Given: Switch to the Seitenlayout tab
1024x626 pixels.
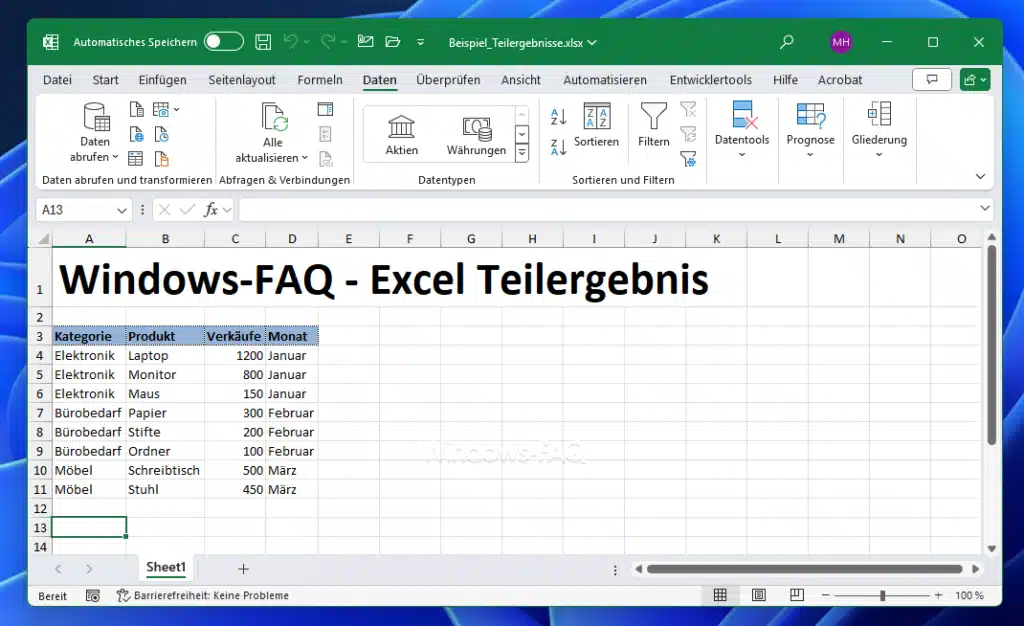Looking at the screenshot, I should click(242, 80).
